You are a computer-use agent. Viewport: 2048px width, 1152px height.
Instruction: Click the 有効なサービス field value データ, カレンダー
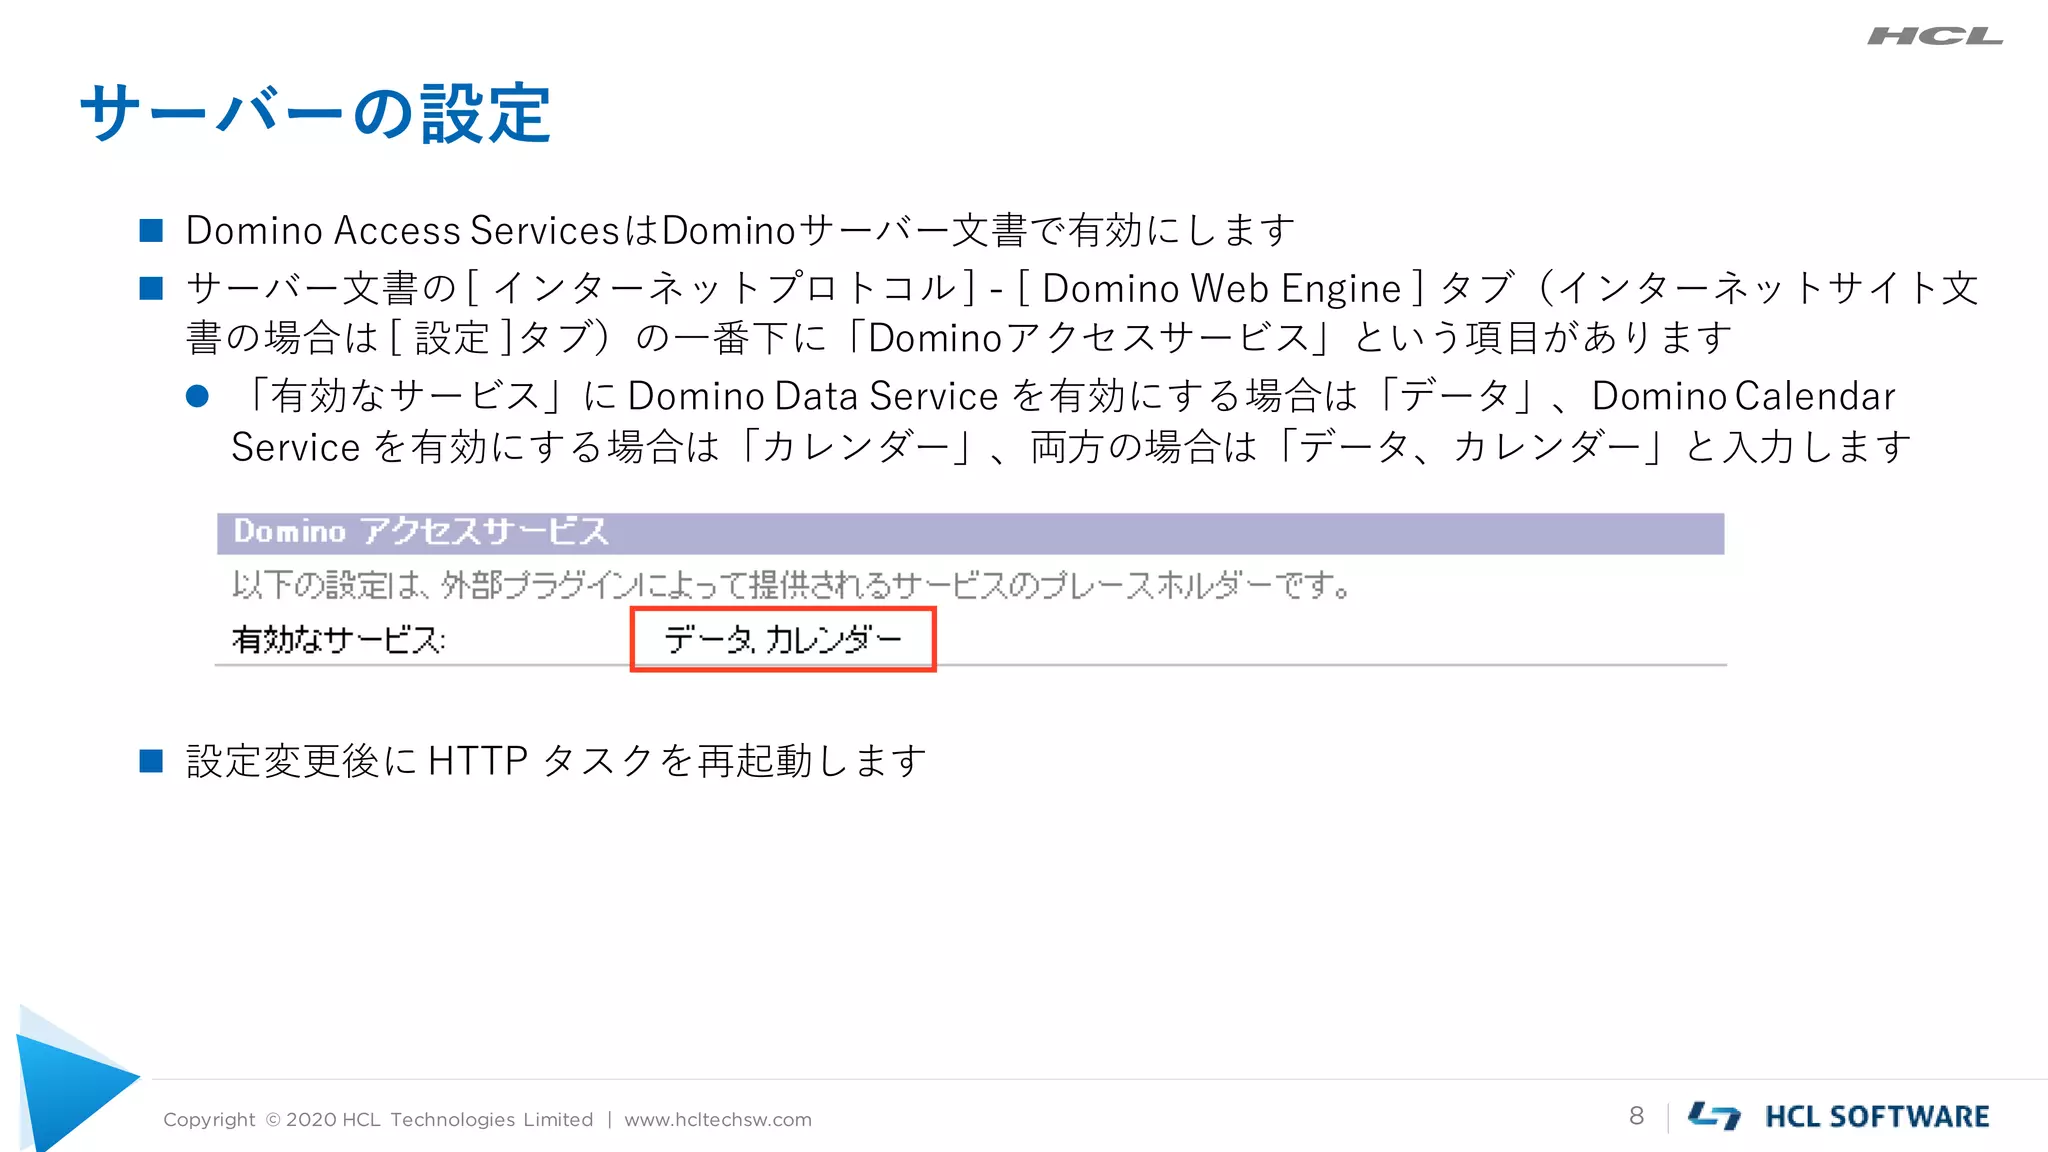pyautogui.click(x=783, y=639)
